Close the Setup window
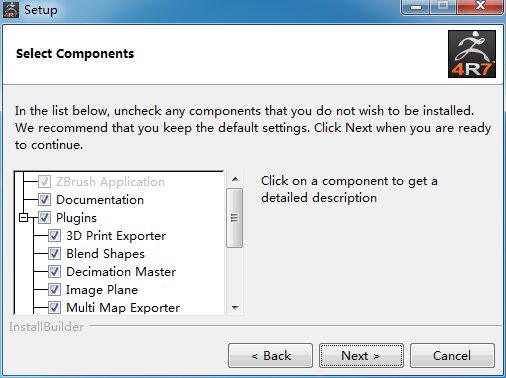506x378 pixels. coord(480,7)
